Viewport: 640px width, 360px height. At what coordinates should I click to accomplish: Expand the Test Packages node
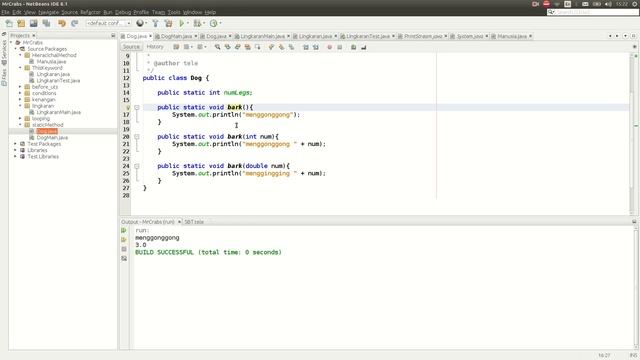point(16,144)
